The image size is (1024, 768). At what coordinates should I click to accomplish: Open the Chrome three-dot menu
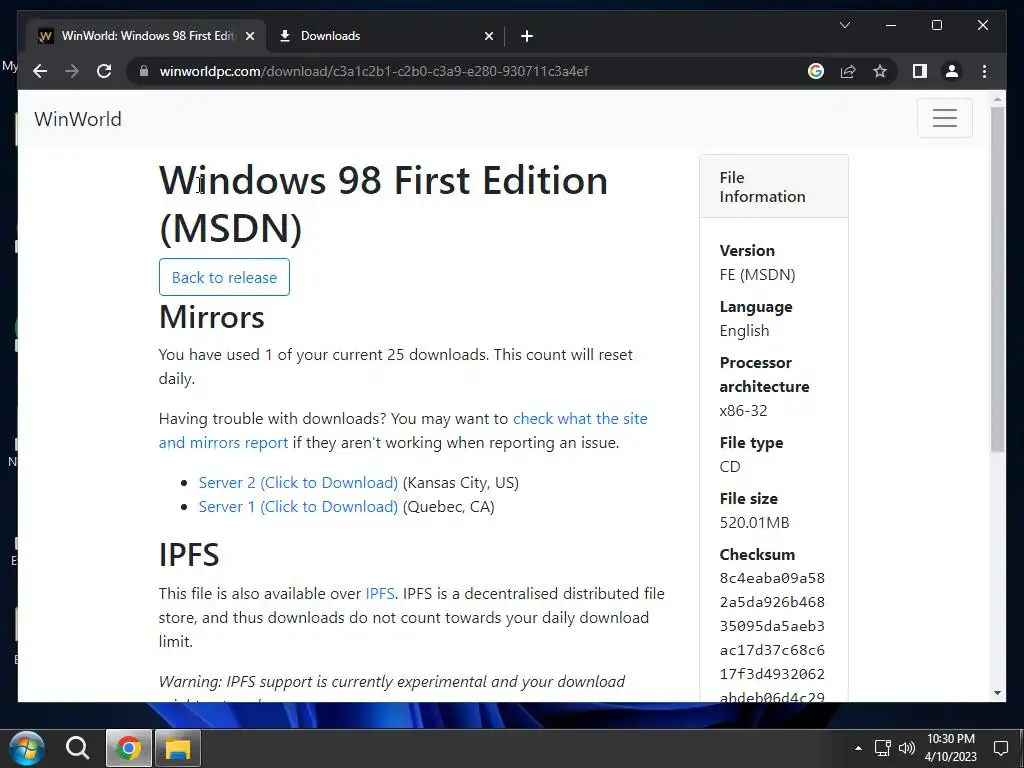pyautogui.click(x=984, y=71)
